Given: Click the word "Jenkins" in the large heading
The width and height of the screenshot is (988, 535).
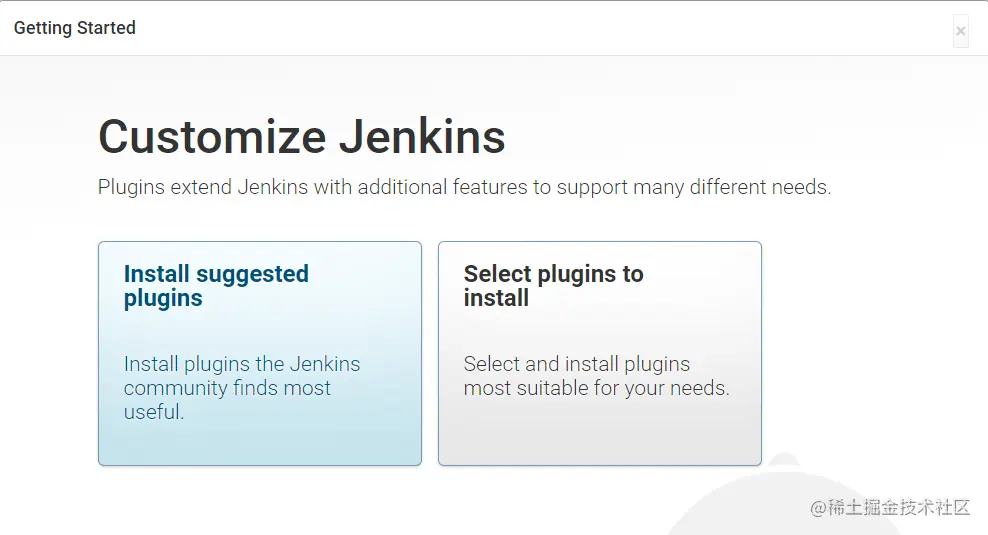Looking at the screenshot, I should pyautogui.click(x=422, y=137).
